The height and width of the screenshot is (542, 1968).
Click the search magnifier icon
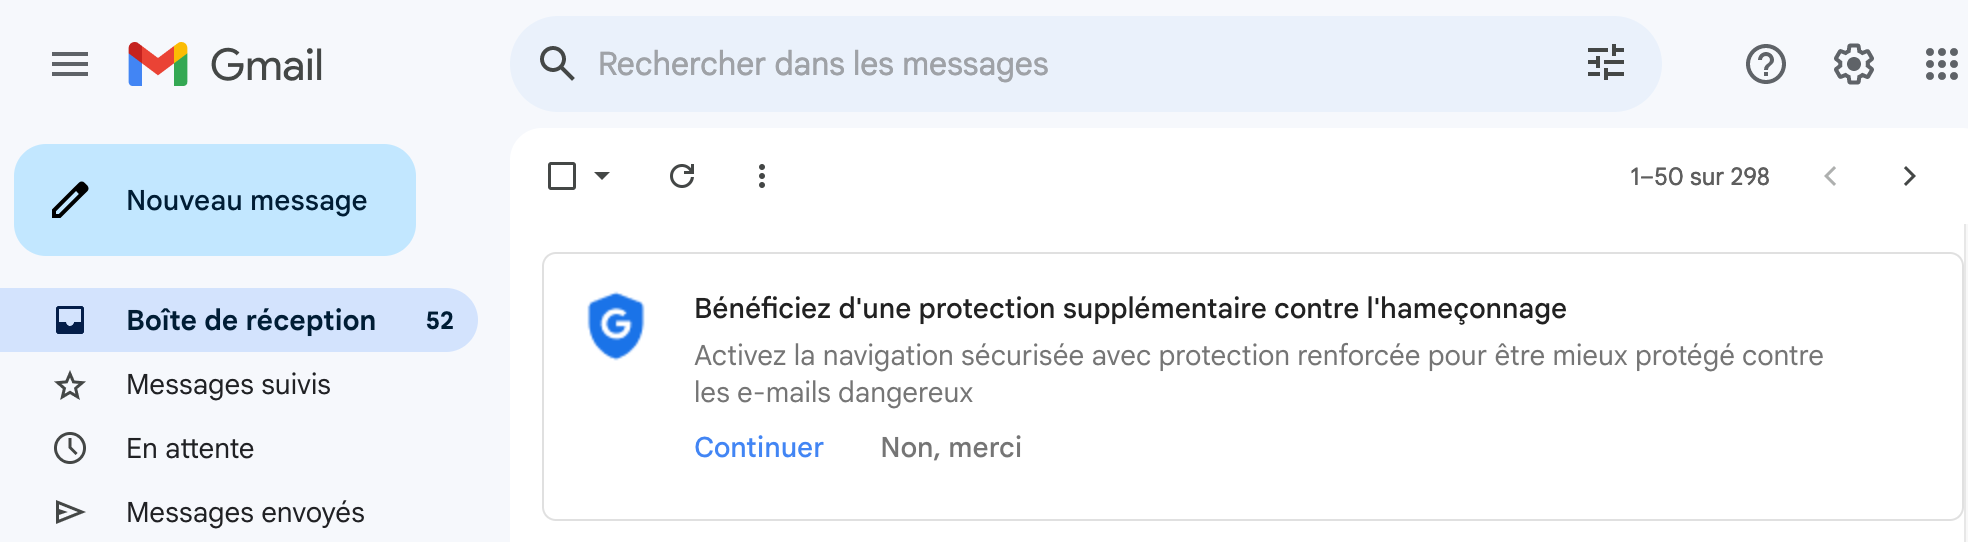557,64
